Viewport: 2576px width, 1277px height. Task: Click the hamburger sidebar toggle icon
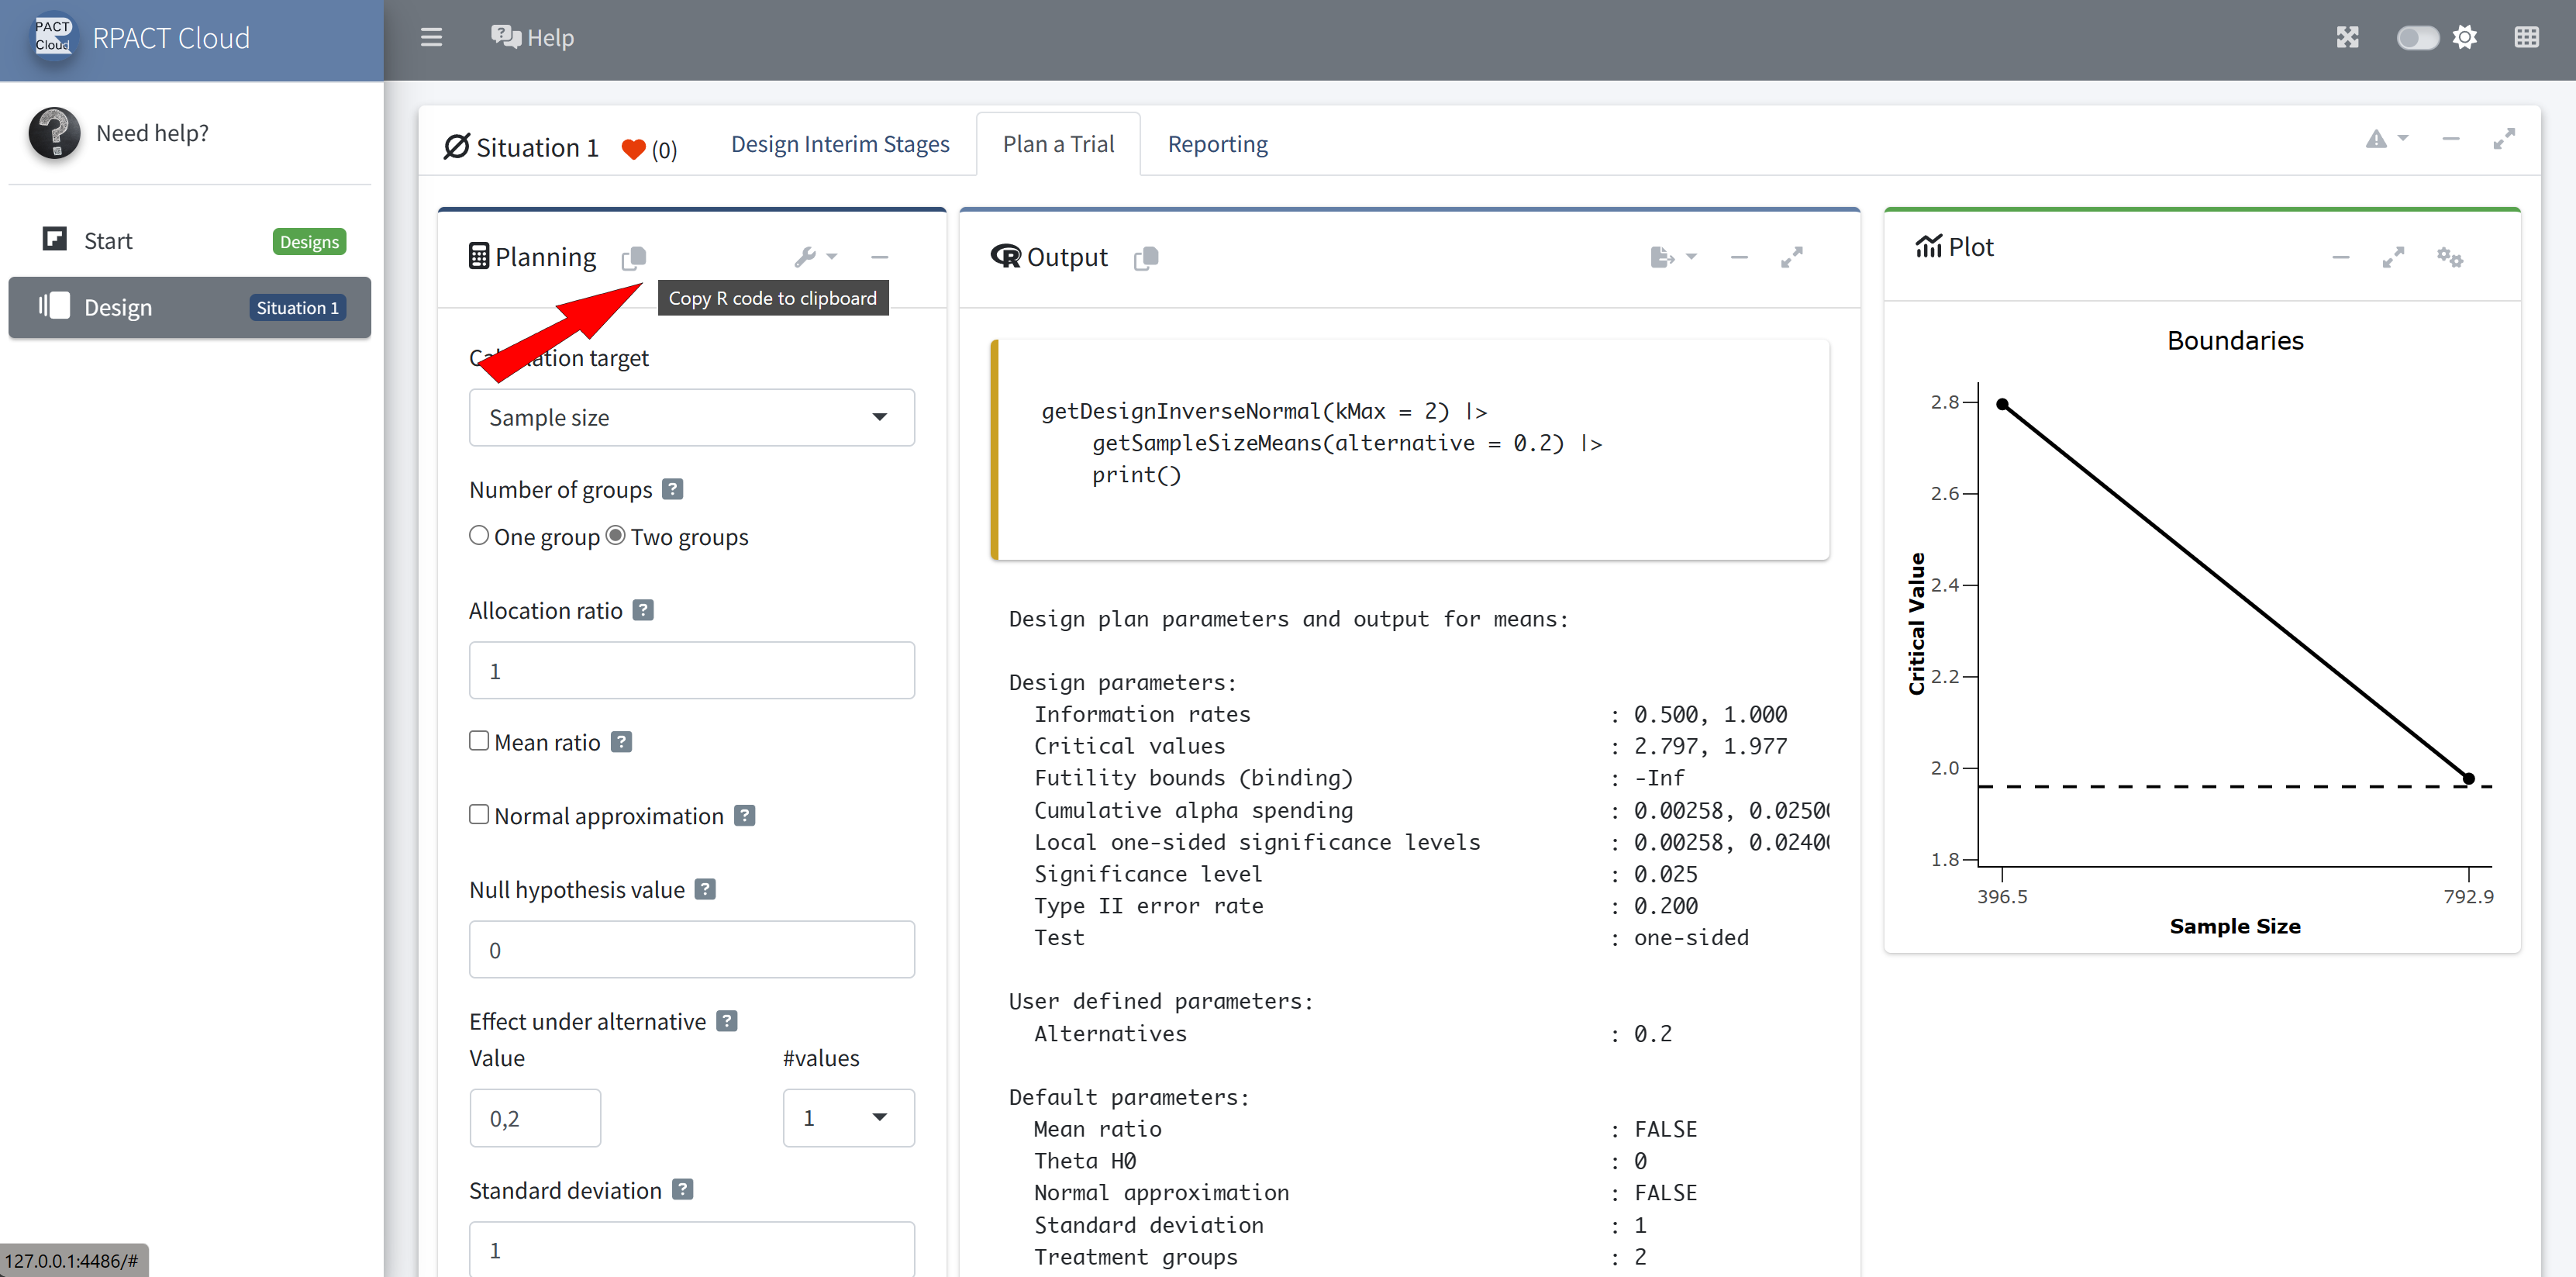(x=431, y=38)
